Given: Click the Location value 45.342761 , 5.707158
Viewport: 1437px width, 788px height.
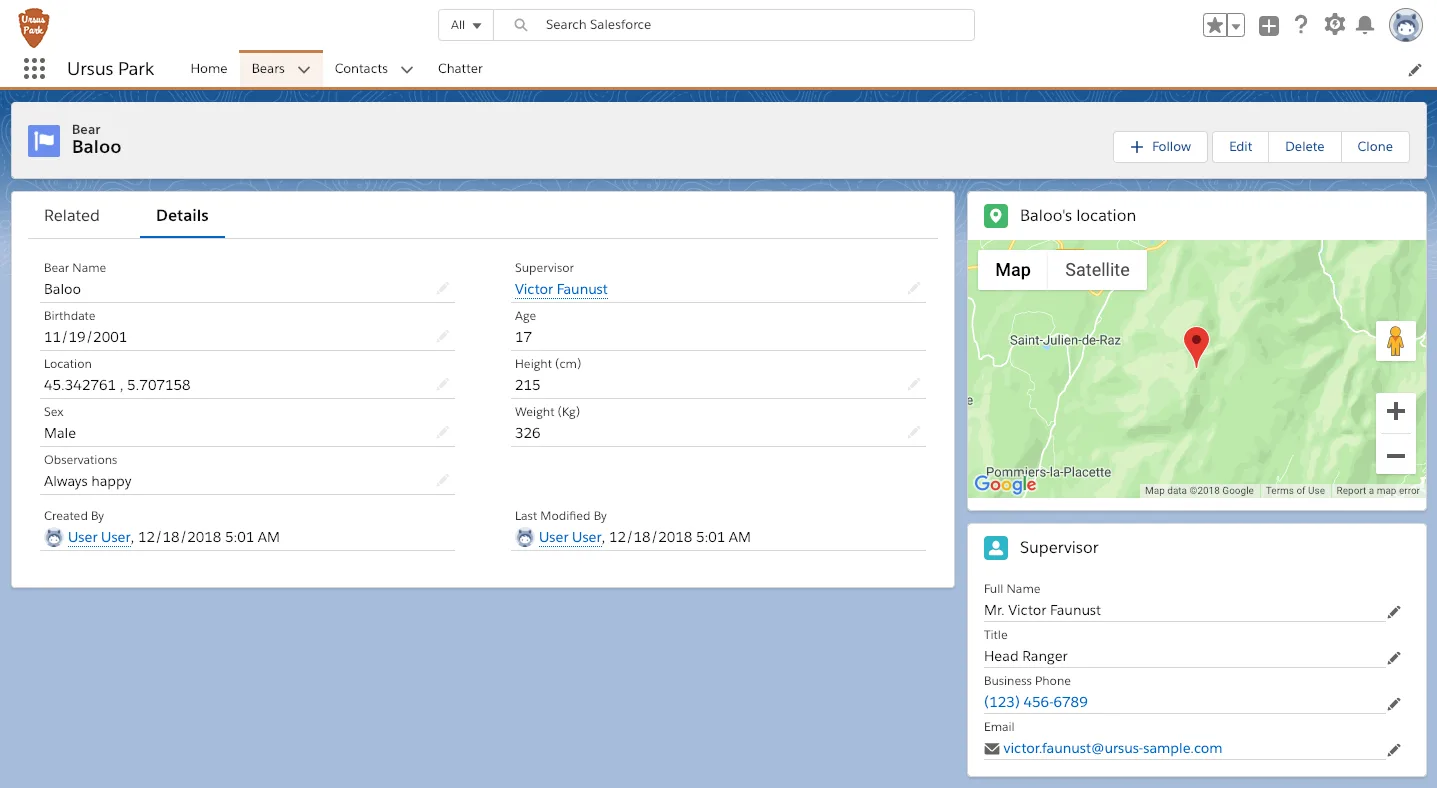Looking at the screenshot, I should tap(117, 385).
